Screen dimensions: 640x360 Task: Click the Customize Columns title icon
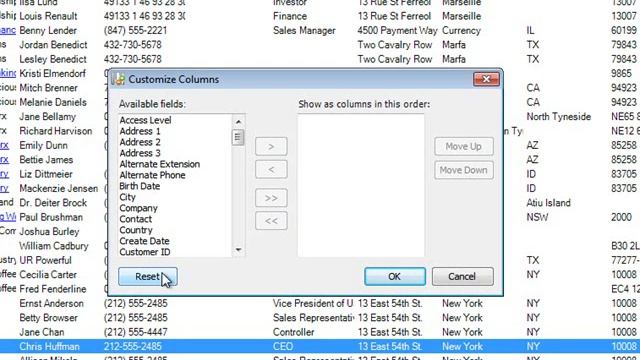coord(119,79)
